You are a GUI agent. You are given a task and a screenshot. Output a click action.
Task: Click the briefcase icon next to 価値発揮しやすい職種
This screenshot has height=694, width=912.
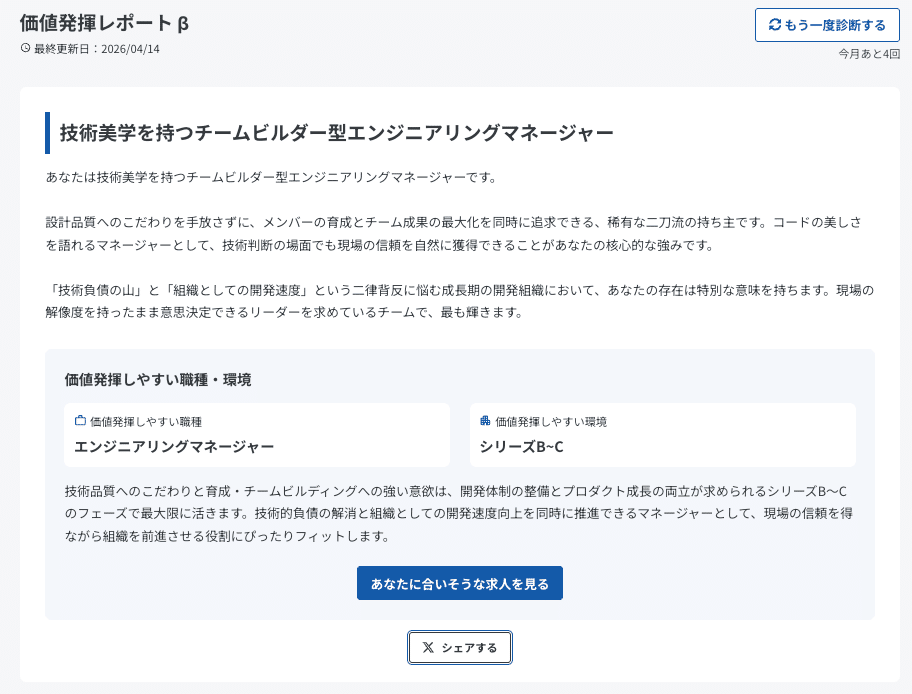[80, 421]
